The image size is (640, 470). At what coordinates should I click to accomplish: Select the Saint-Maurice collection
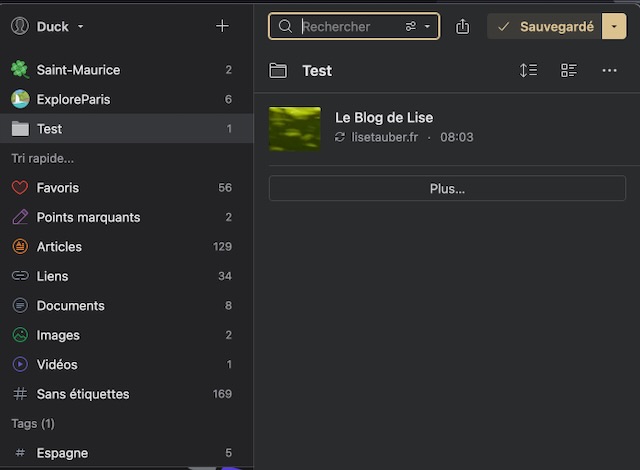tap(78, 70)
